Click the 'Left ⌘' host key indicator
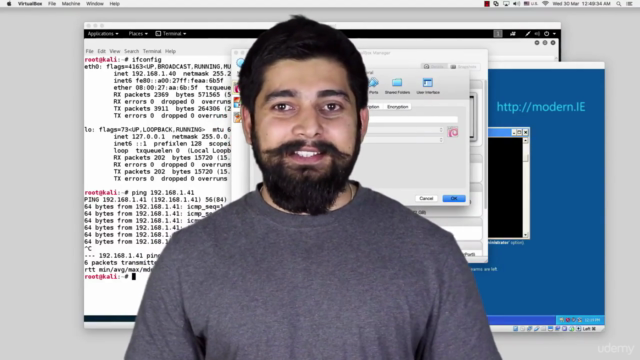The image size is (640, 360). point(590,329)
